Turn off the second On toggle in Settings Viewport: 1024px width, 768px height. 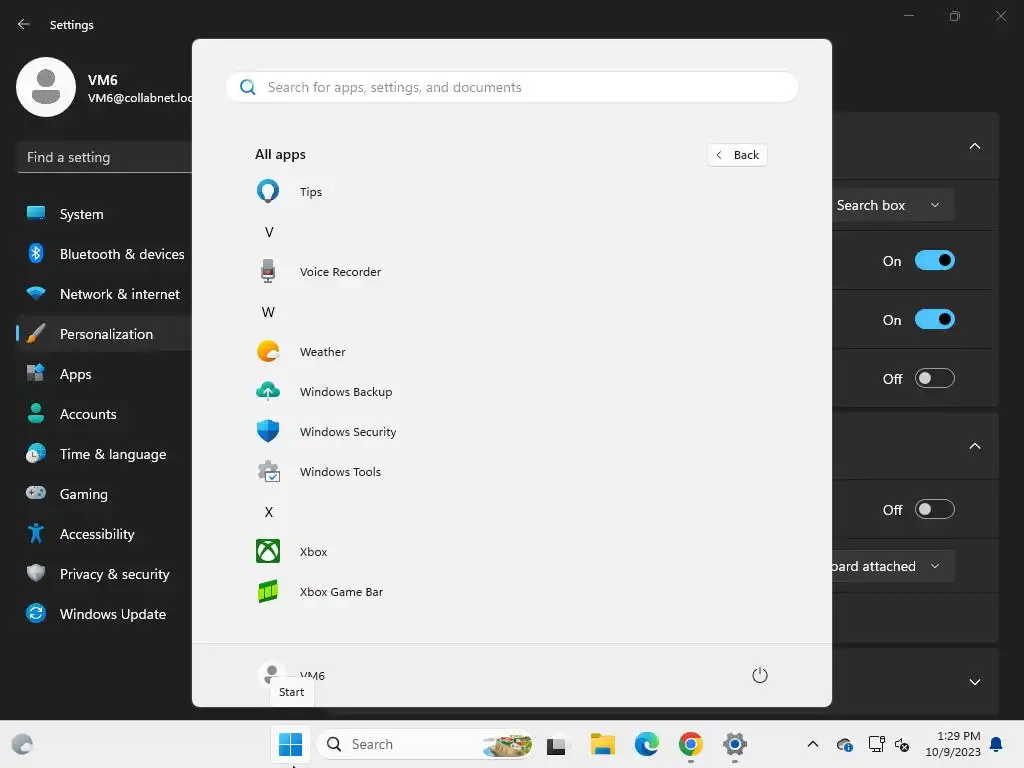pyautogui.click(x=935, y=319)
